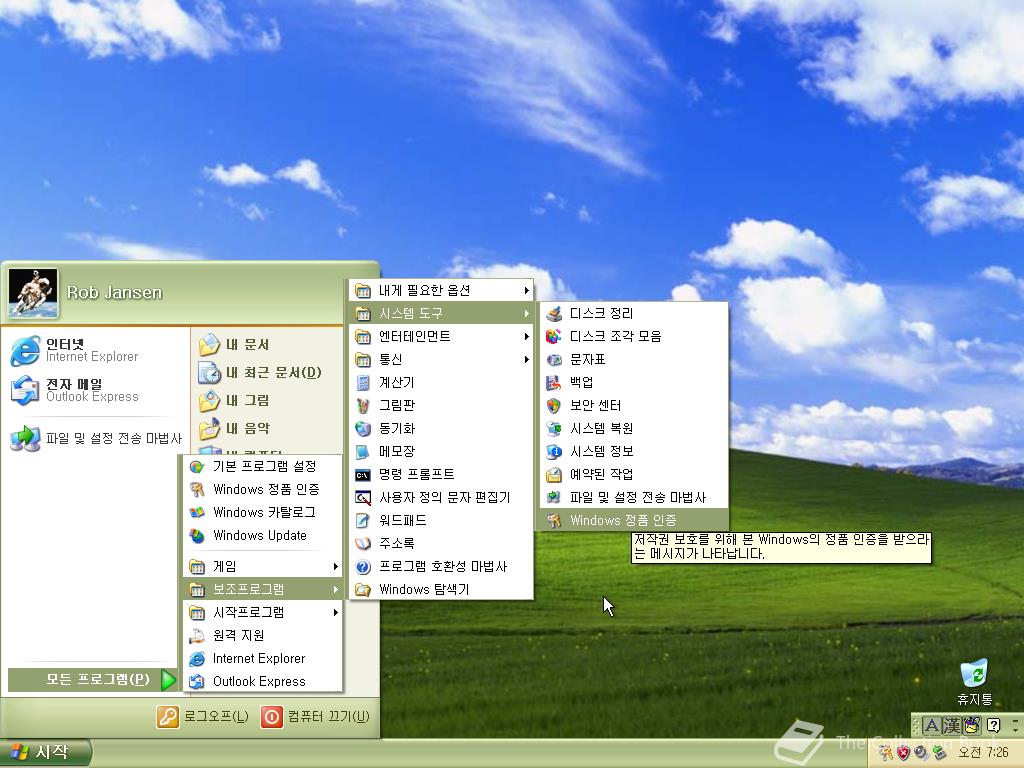The height and width of the screenshot is (768, 1024).
Task: Expand 시스템 도구 submenu
Action: coord(441,313)
